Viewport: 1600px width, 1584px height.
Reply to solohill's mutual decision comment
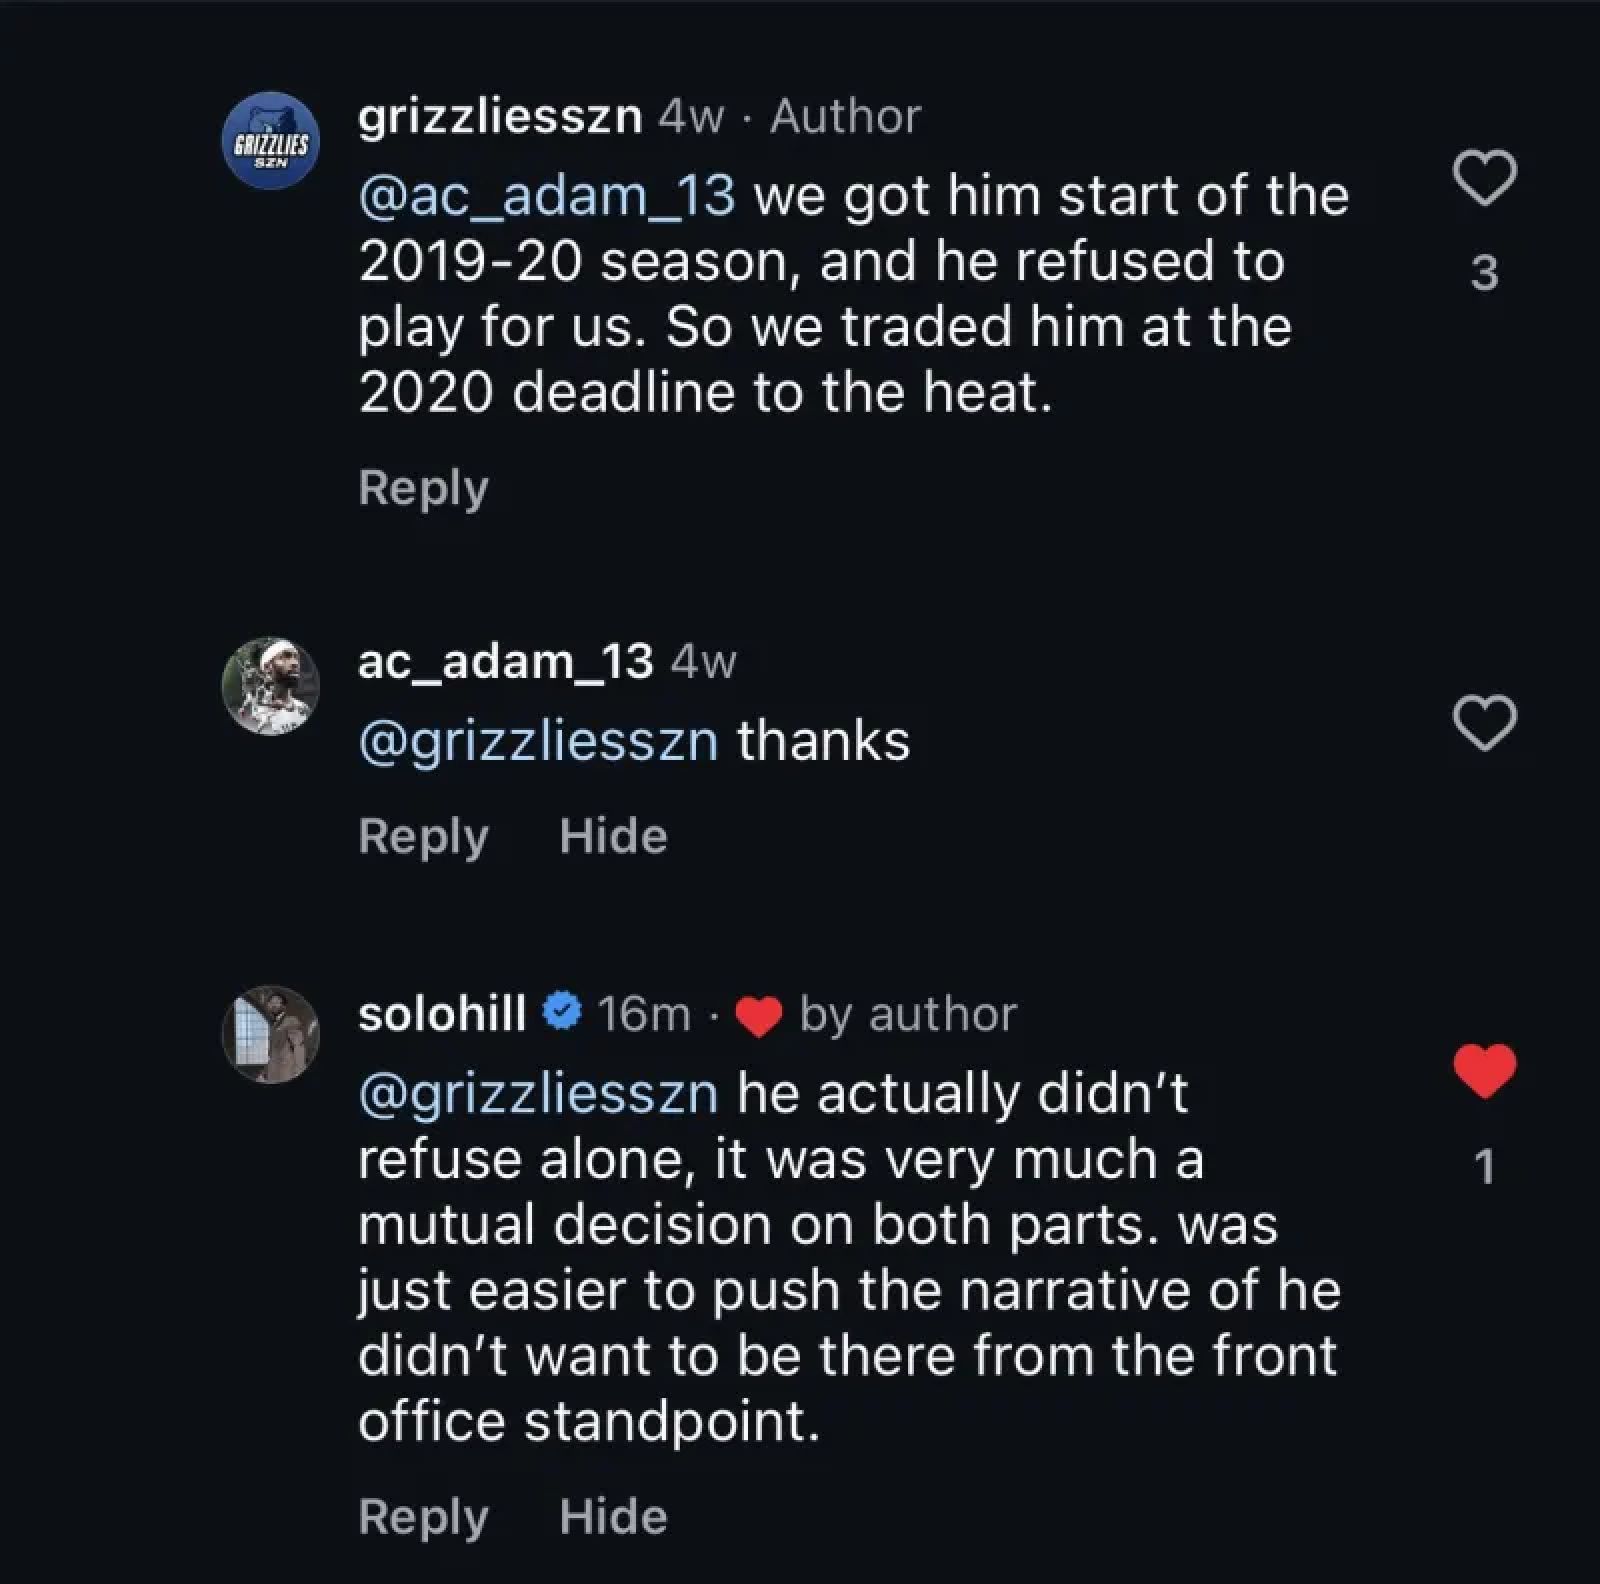423,1516
